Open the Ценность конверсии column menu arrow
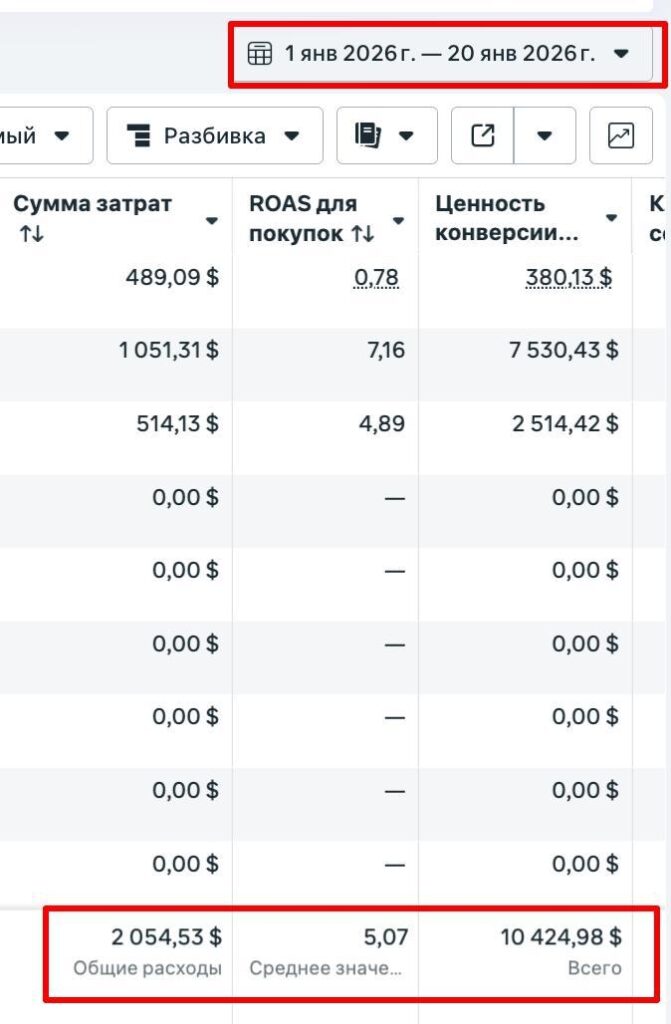 point(611,218)
